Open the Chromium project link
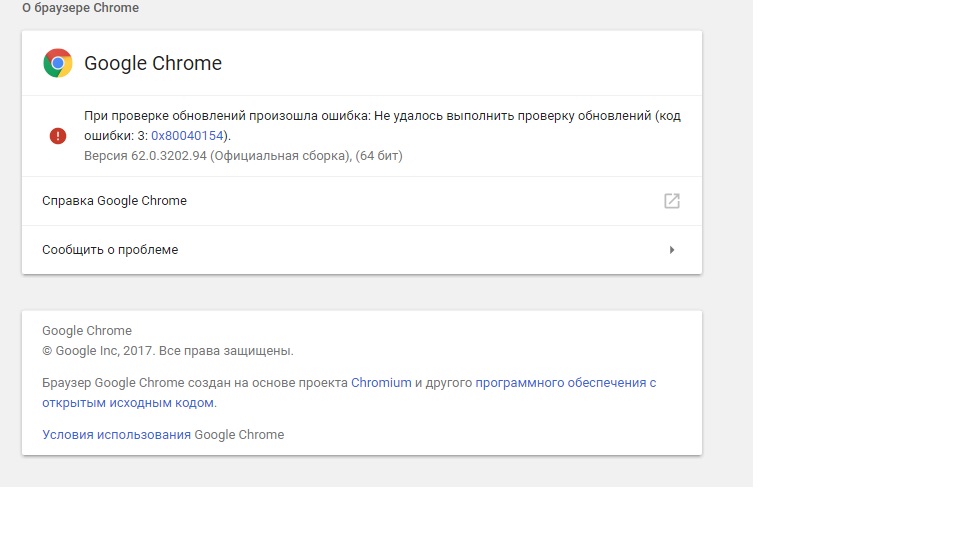 (x=381, y=383)
